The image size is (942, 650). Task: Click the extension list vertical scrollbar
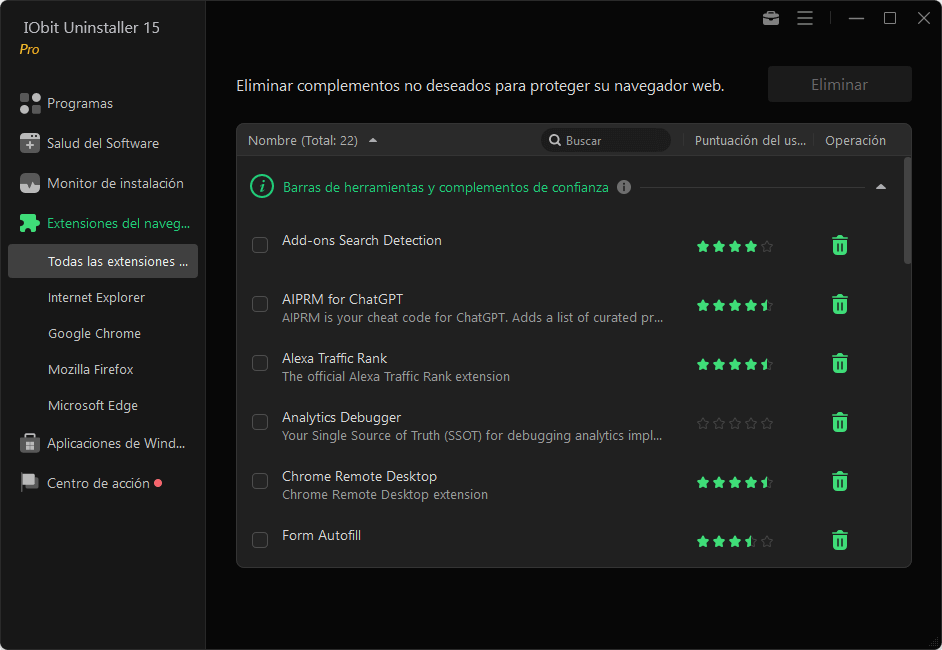(907, 211)
